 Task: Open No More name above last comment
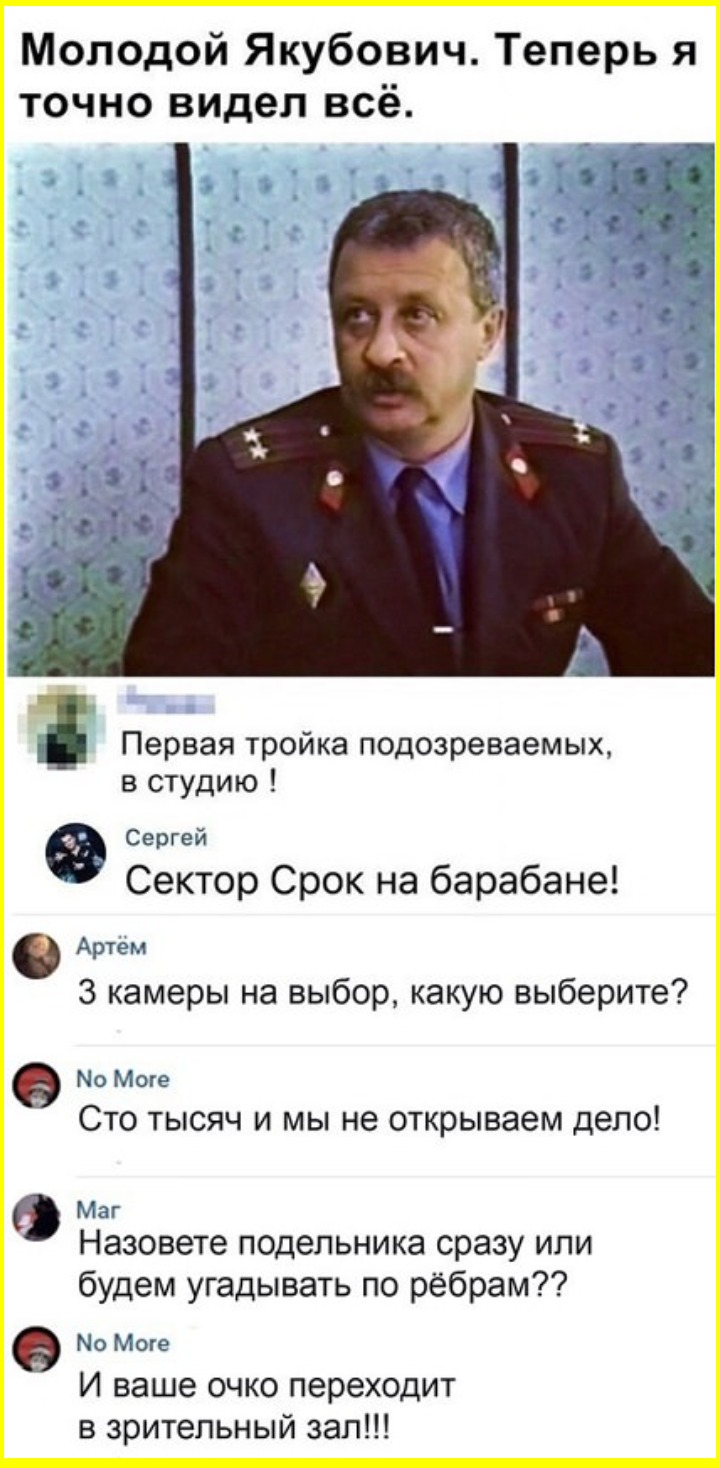[110, 1342]
